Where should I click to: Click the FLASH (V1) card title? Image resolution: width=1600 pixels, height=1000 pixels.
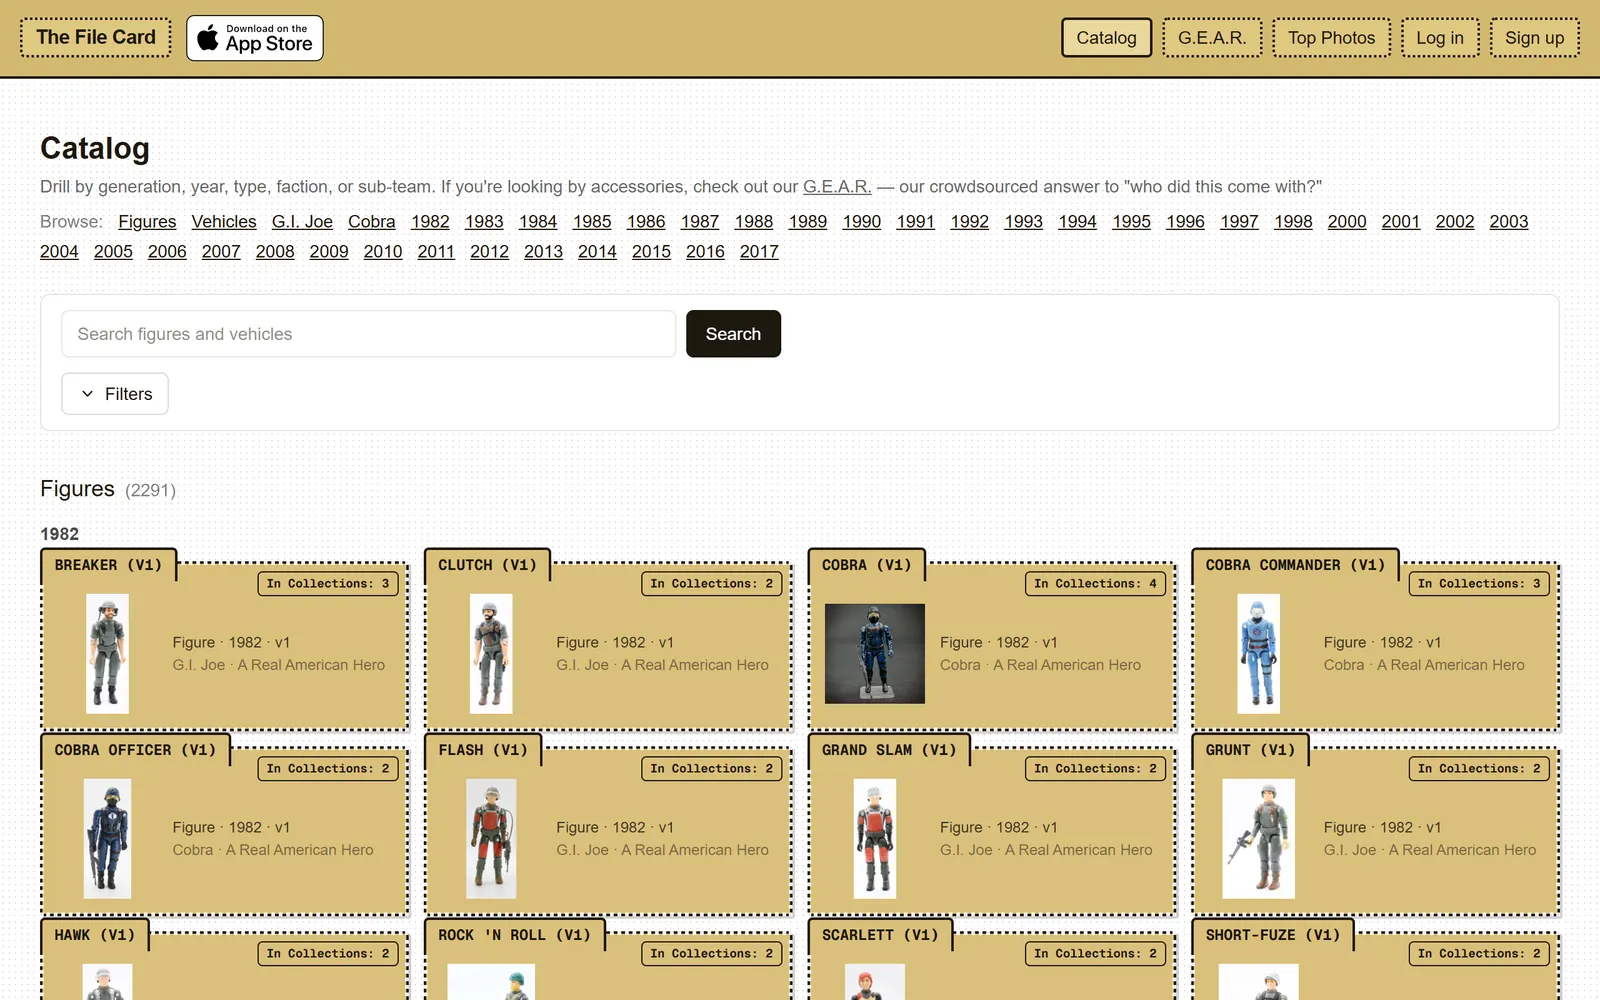pos(482,750)
